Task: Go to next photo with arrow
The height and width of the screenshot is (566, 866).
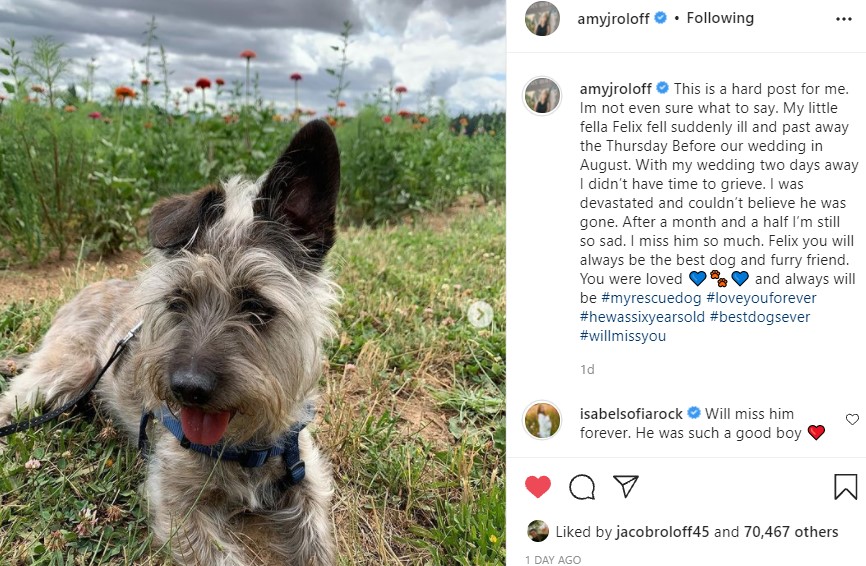Action: [480, 315]
